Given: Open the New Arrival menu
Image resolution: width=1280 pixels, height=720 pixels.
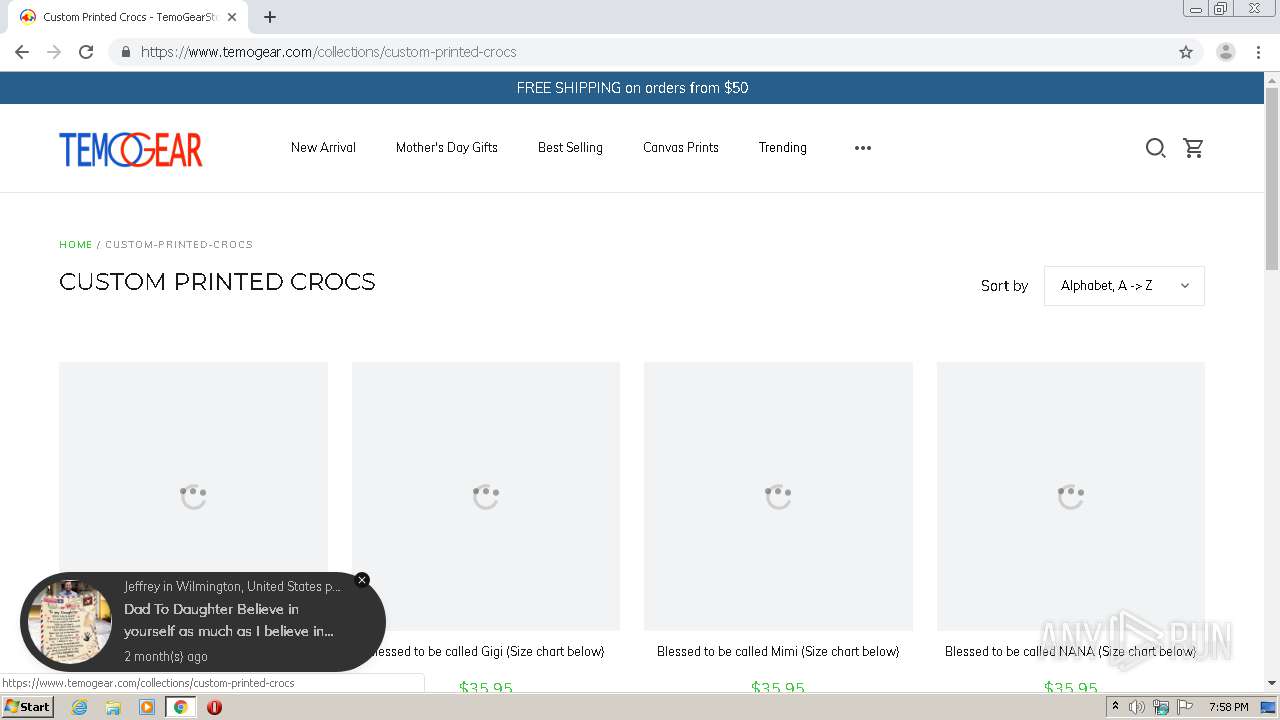Looking at the screenshot, I should [x=323, y=148].
